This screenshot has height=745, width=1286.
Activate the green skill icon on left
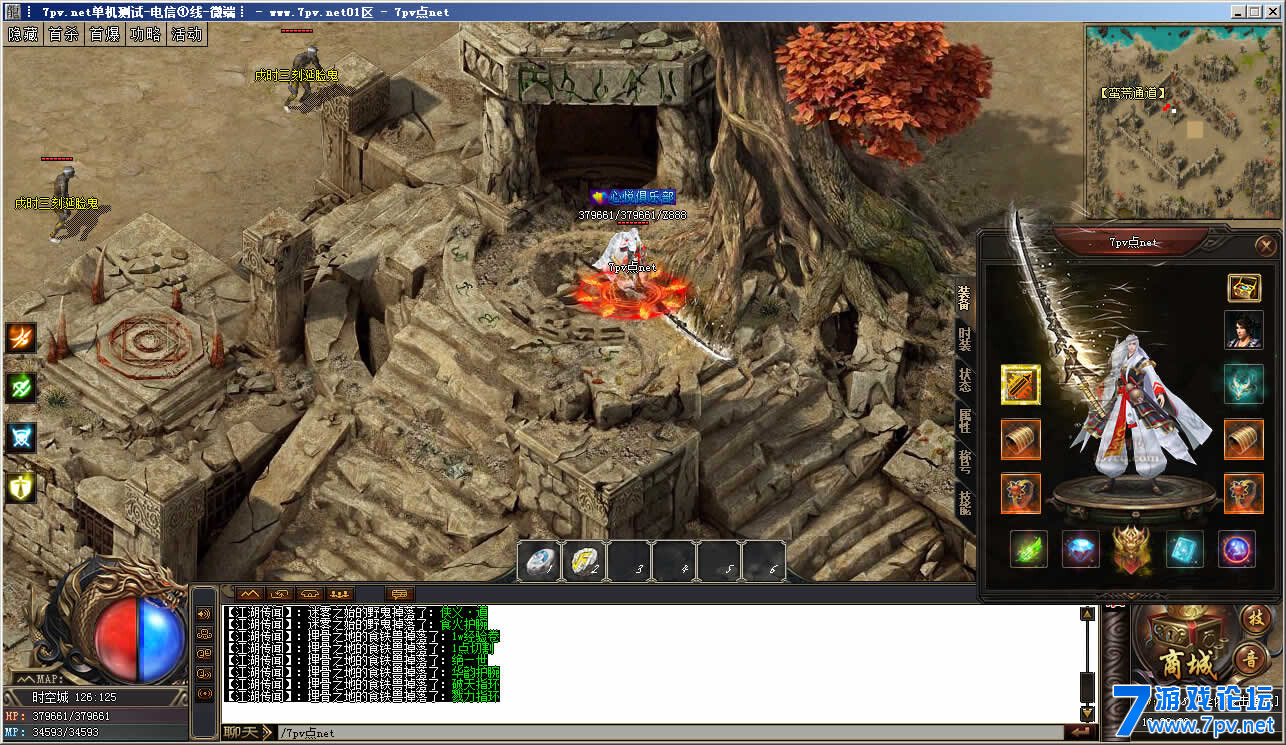coord(20,388)
